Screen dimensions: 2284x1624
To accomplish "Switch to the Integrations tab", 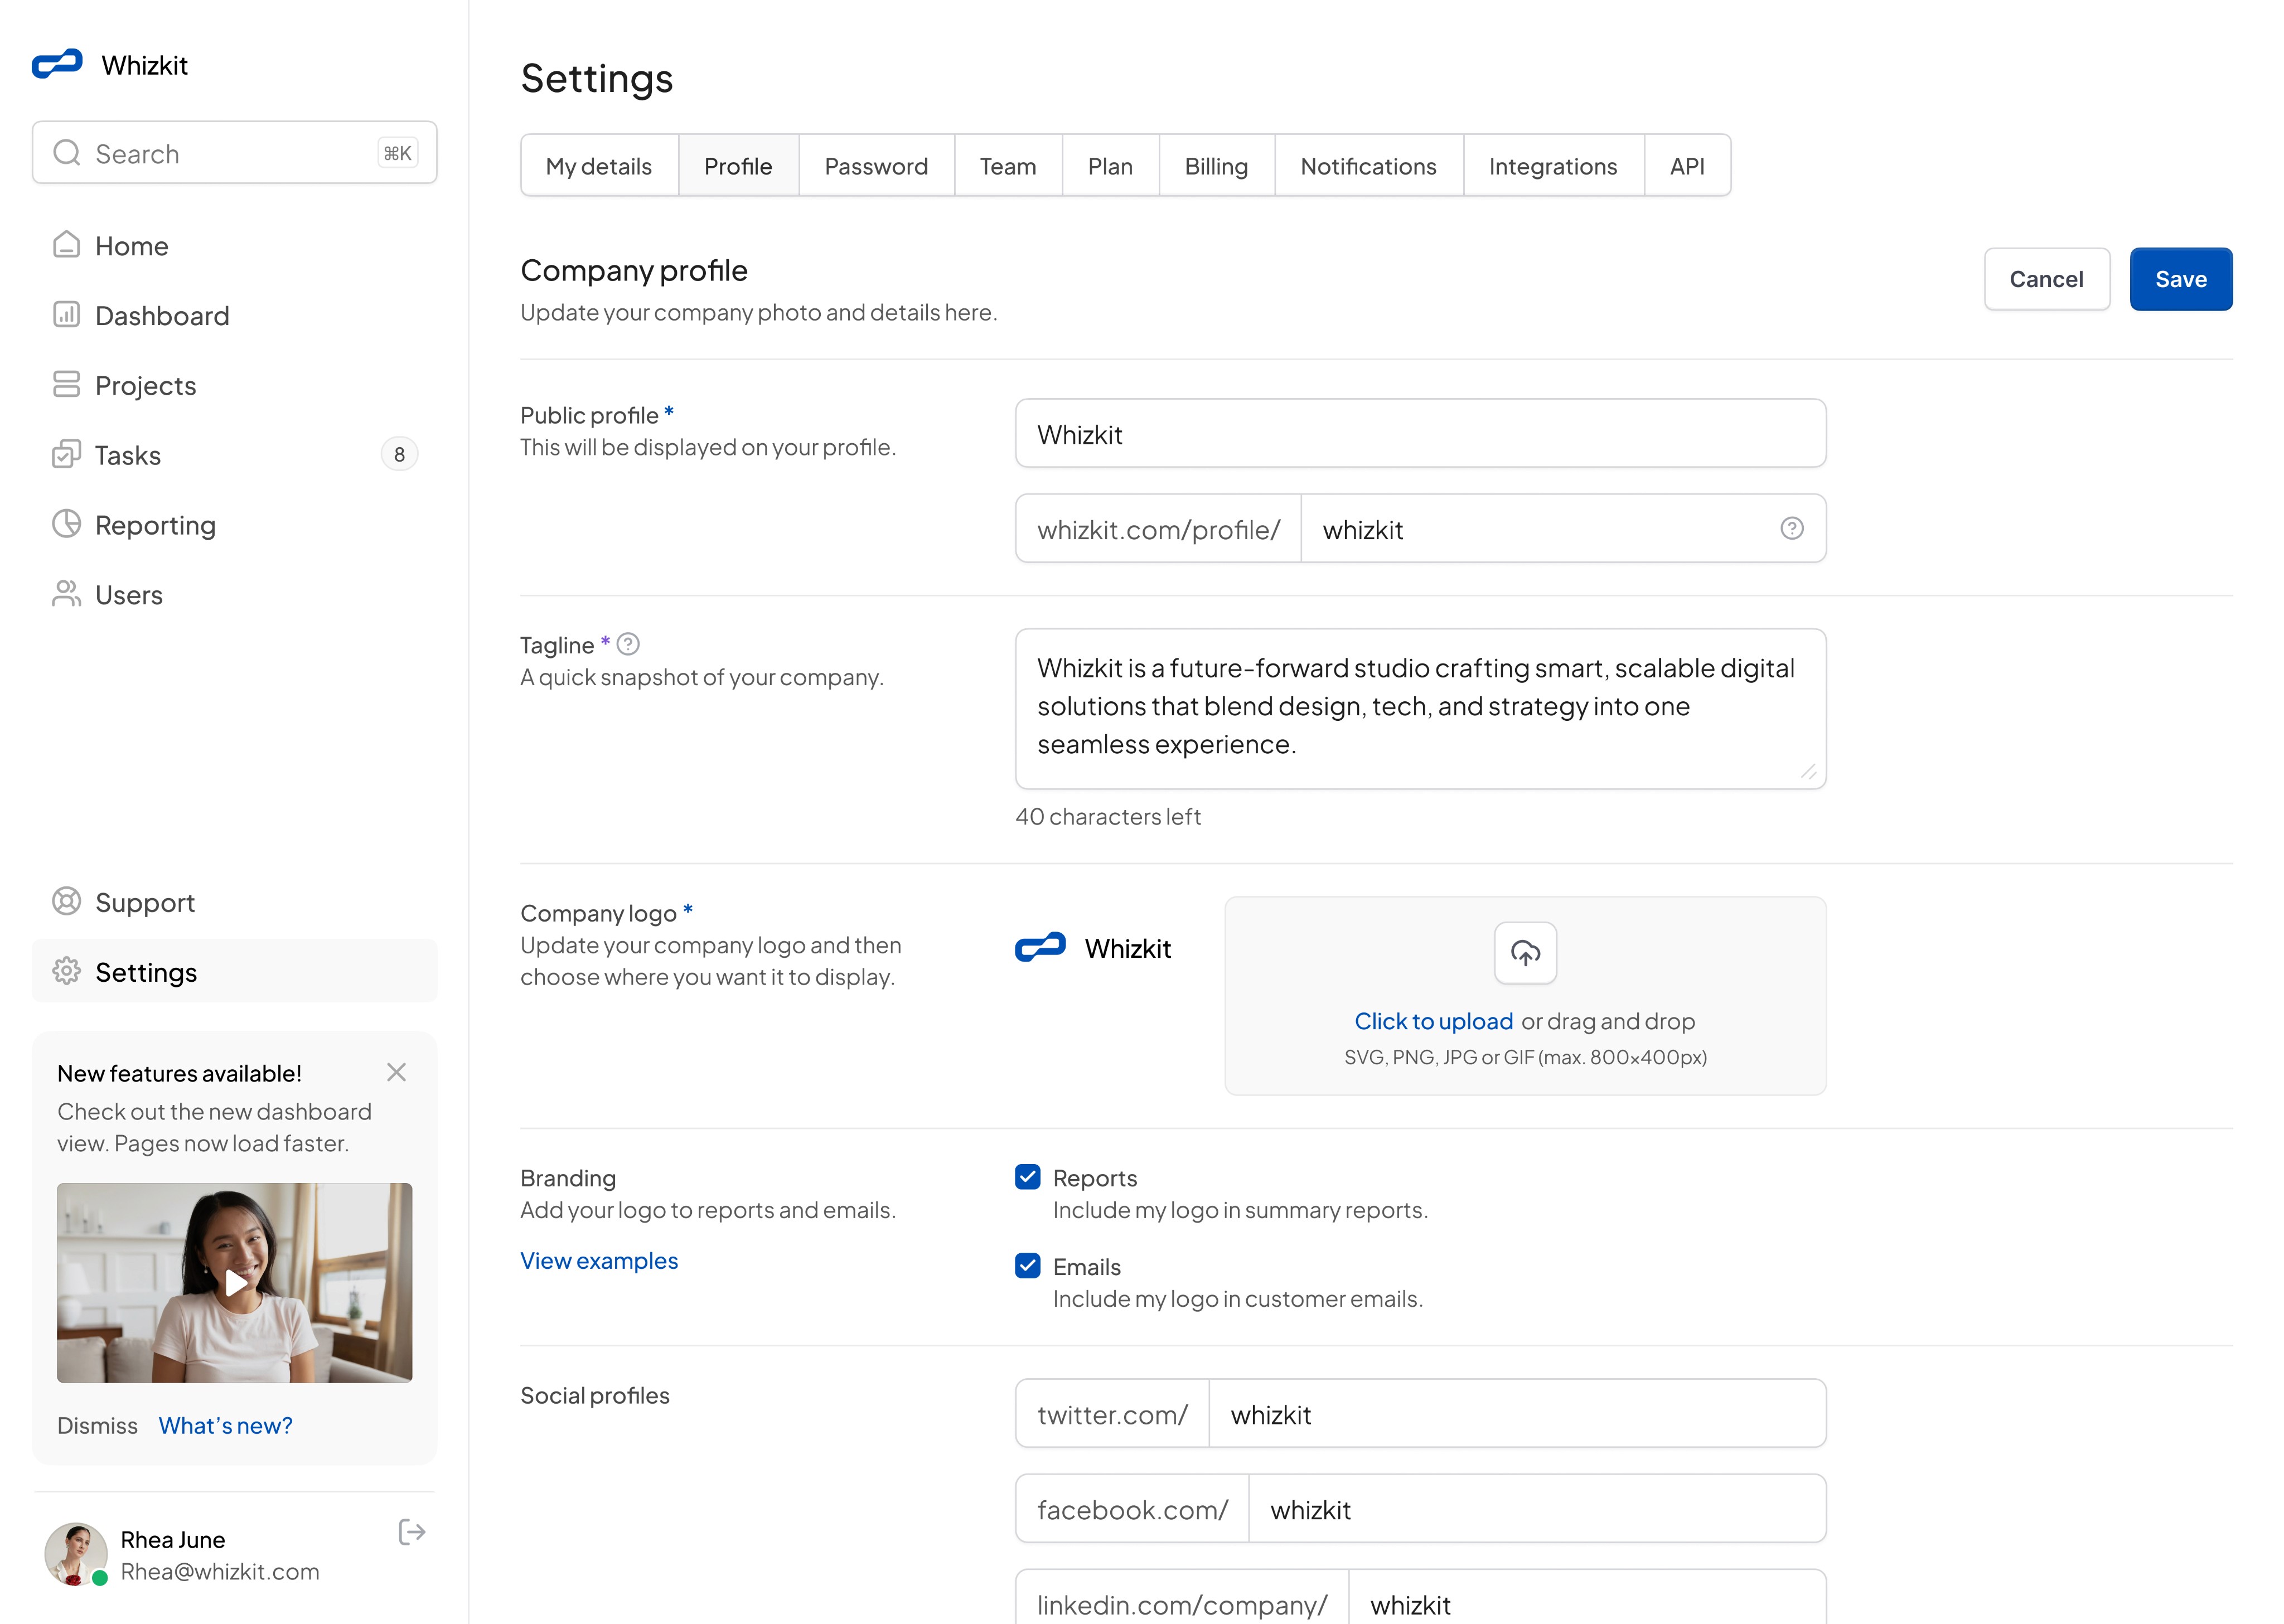I will (x=1552, y=166).
